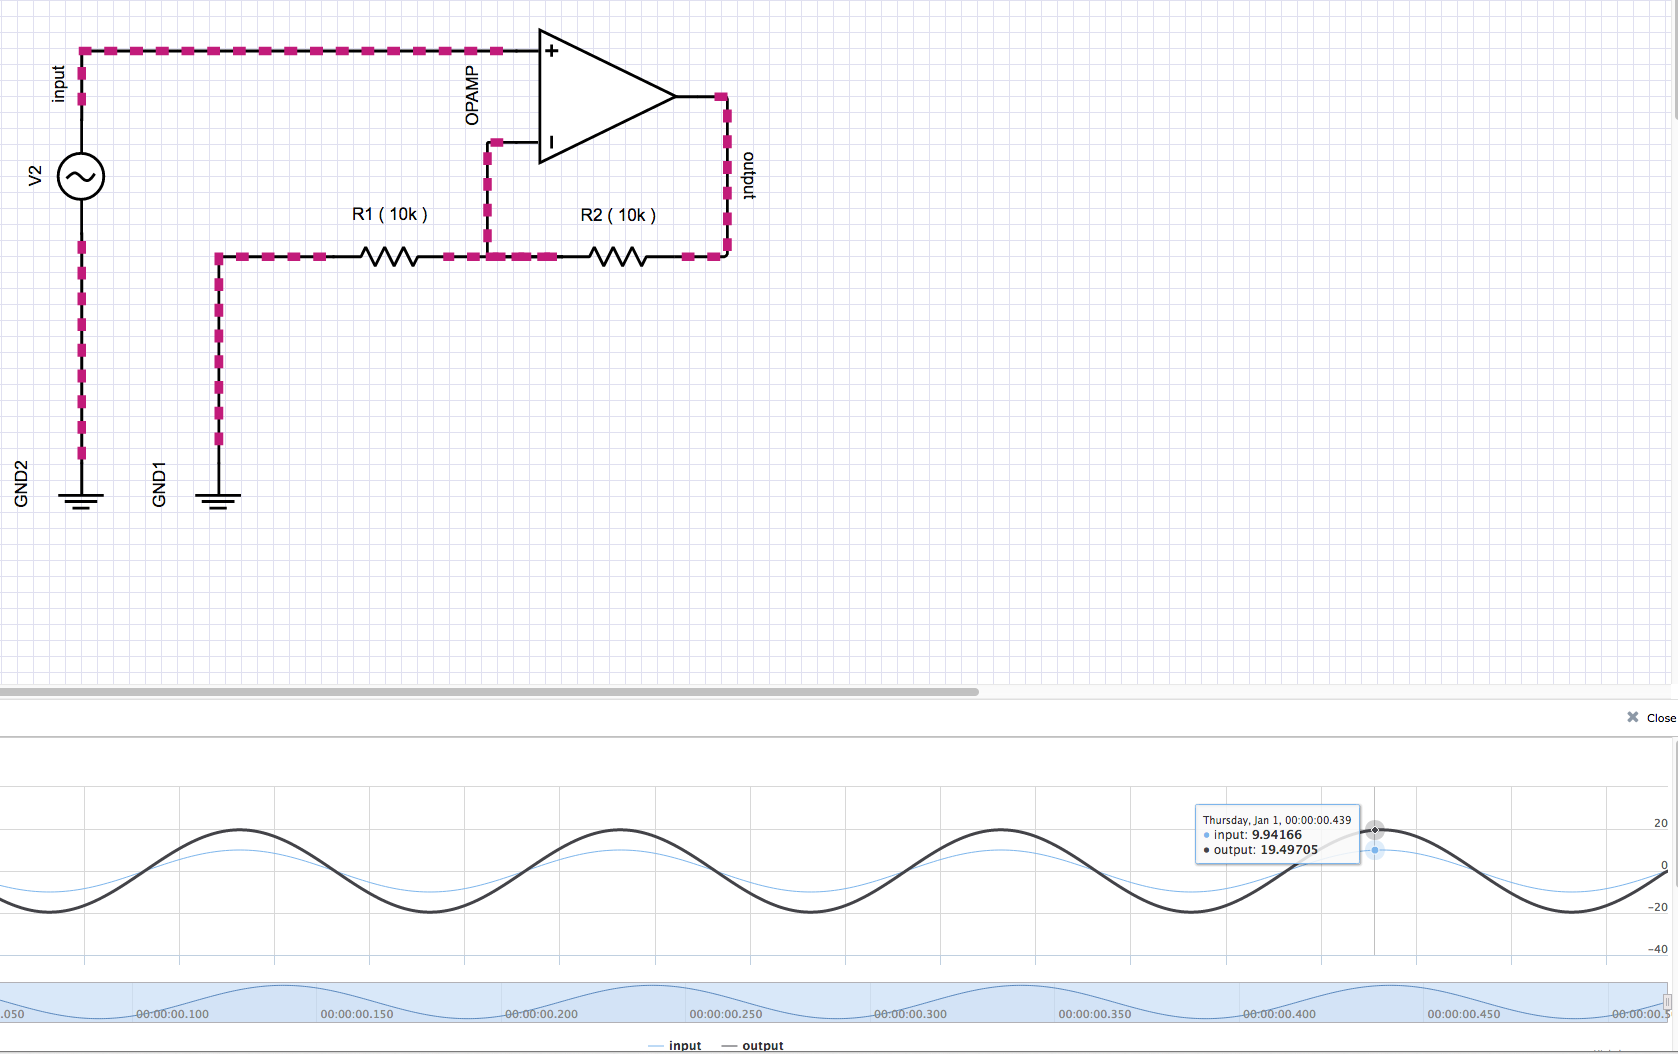Click the tooltip output value 19.49705

click(x=1289, y=850)
